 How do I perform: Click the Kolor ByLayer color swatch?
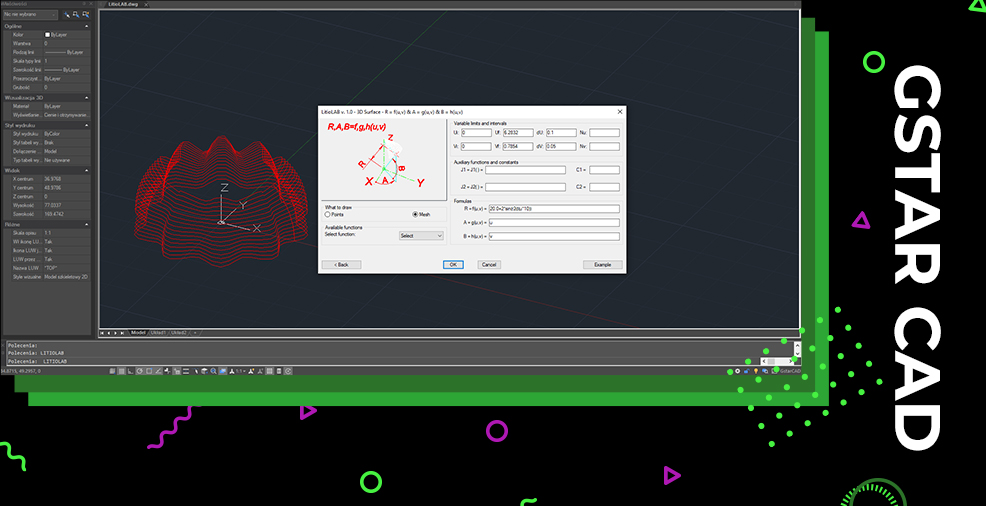[47, 35]
